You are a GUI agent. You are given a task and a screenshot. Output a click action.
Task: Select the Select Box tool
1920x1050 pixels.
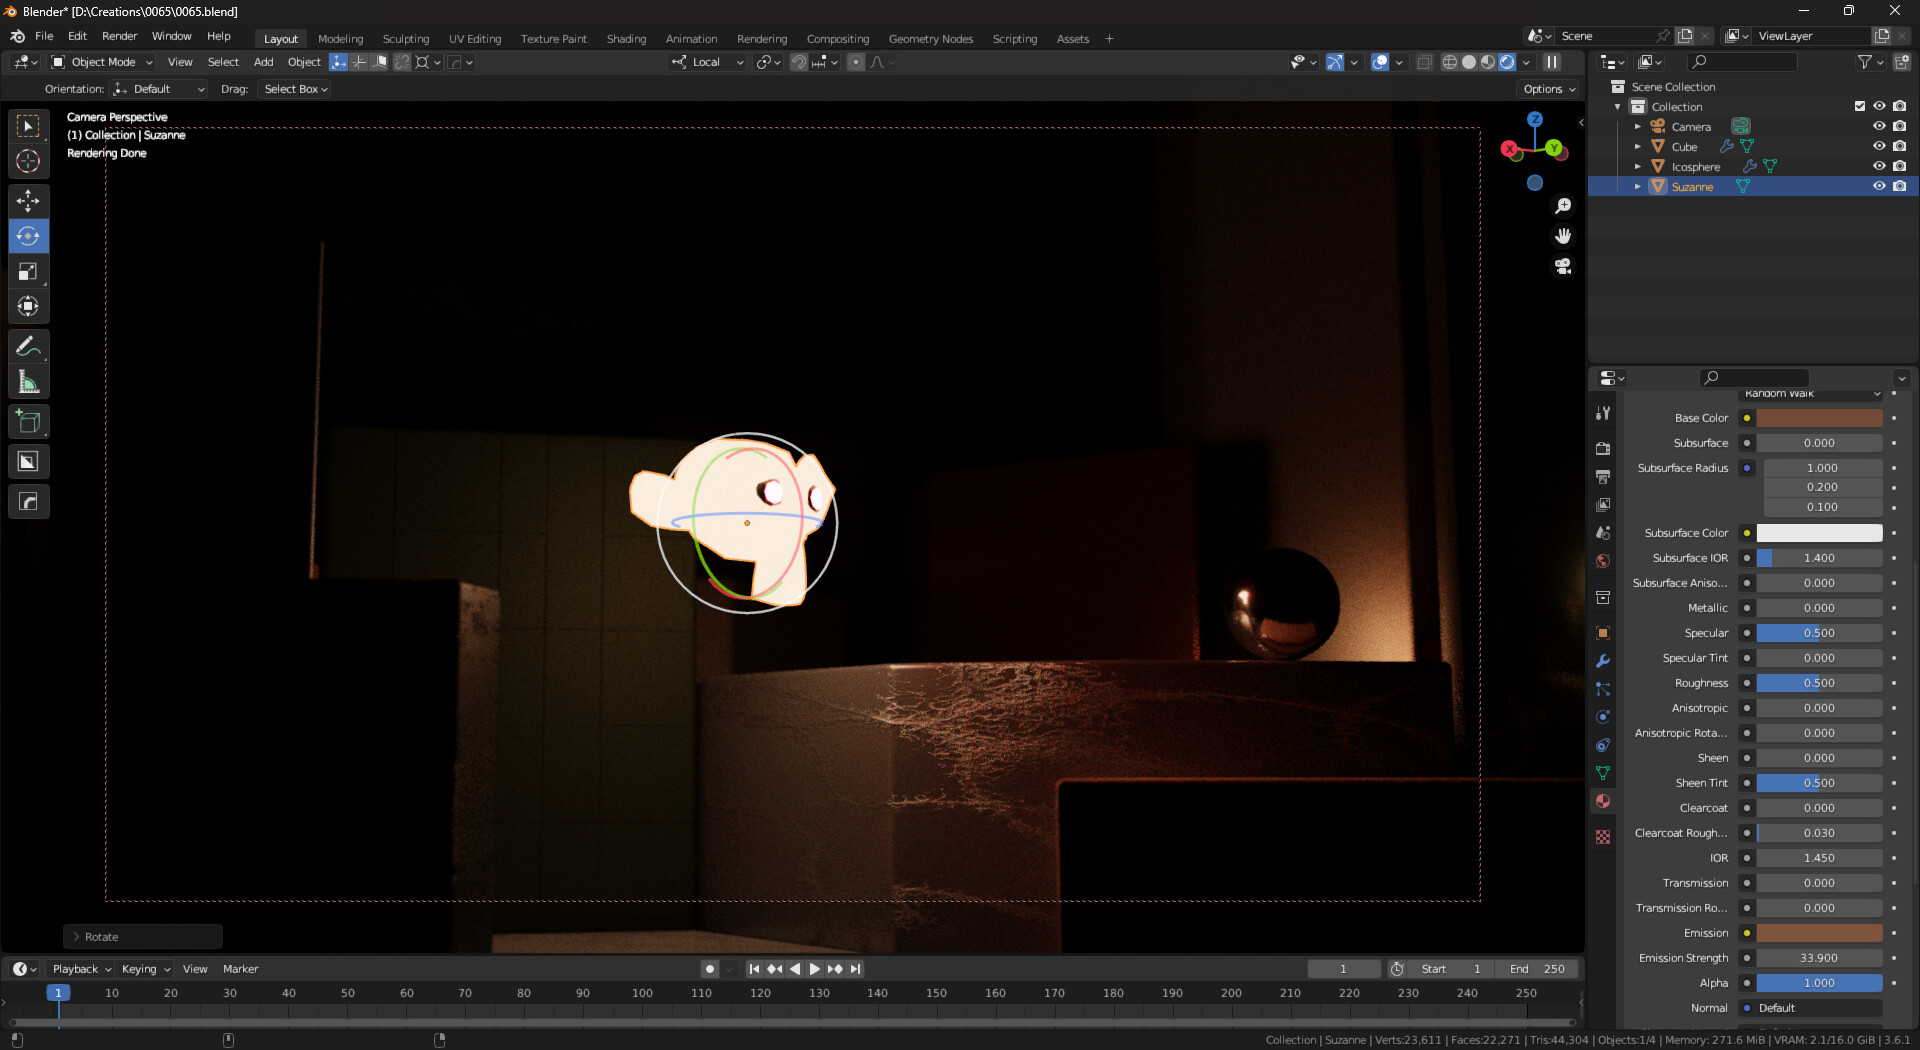[28, 126]
